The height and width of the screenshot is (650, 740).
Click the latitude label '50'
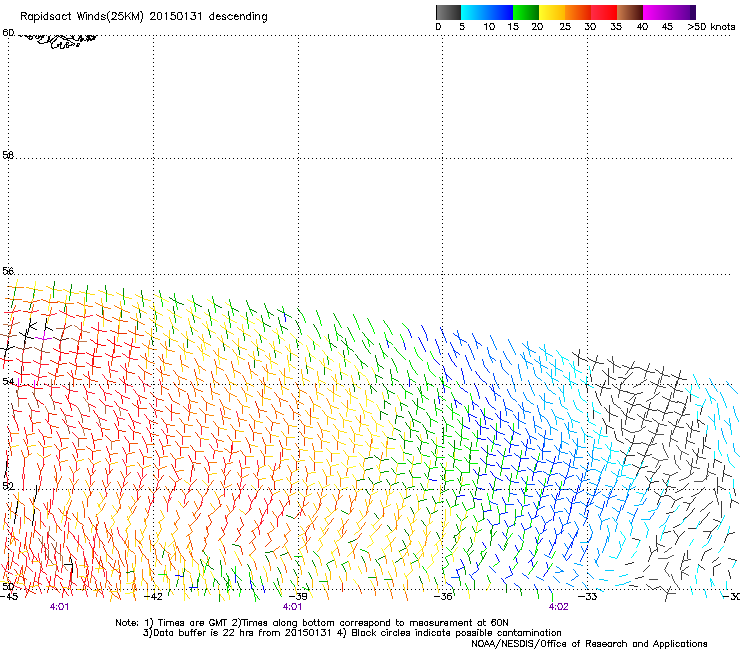pyautogui.click(x=8, y=586)
